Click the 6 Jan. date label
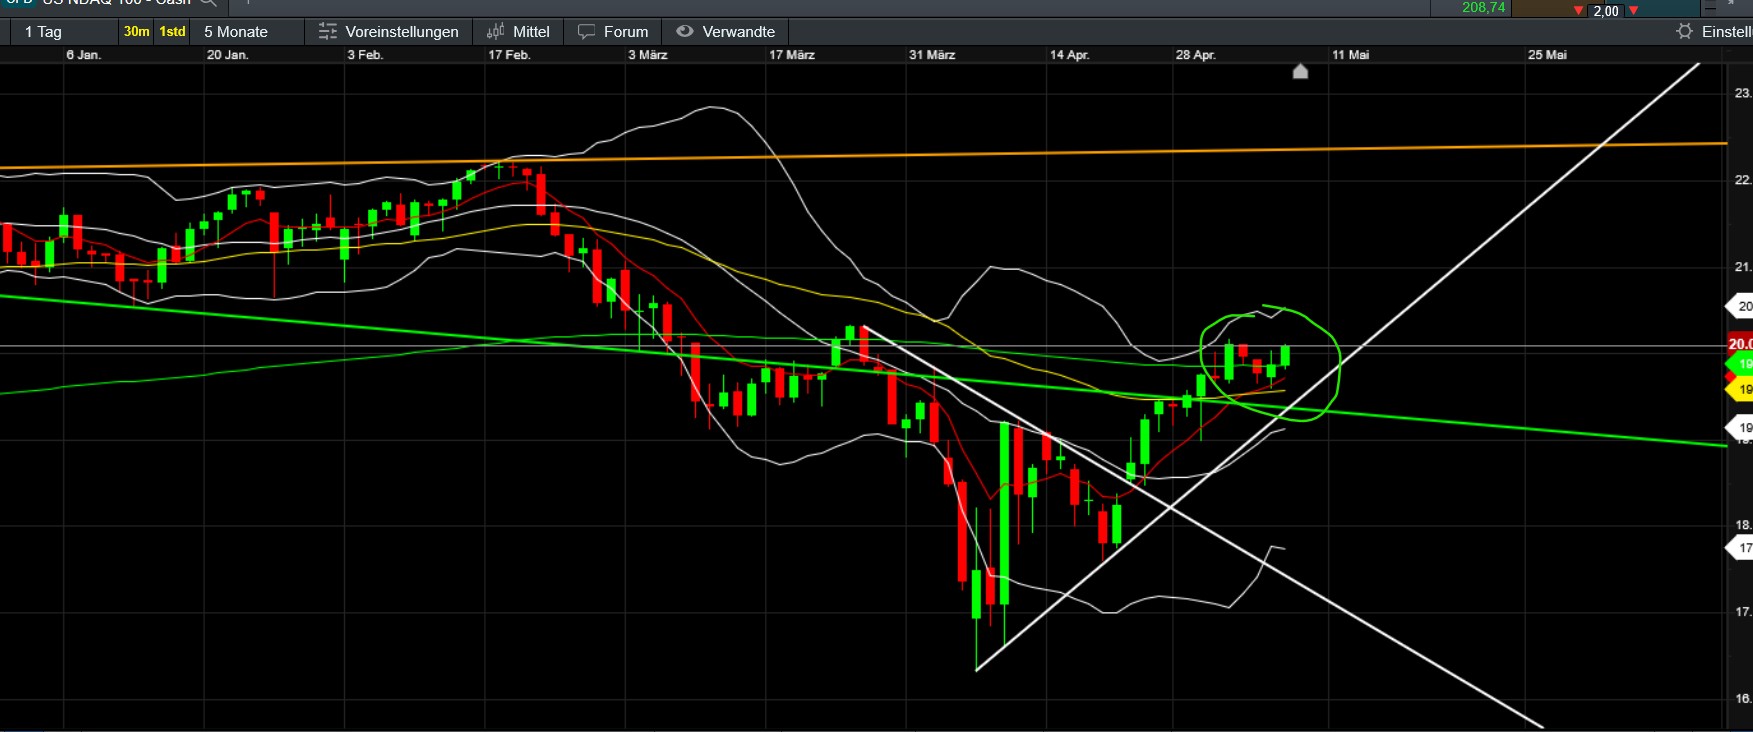The image size is (1753, 732). point(84,55)
